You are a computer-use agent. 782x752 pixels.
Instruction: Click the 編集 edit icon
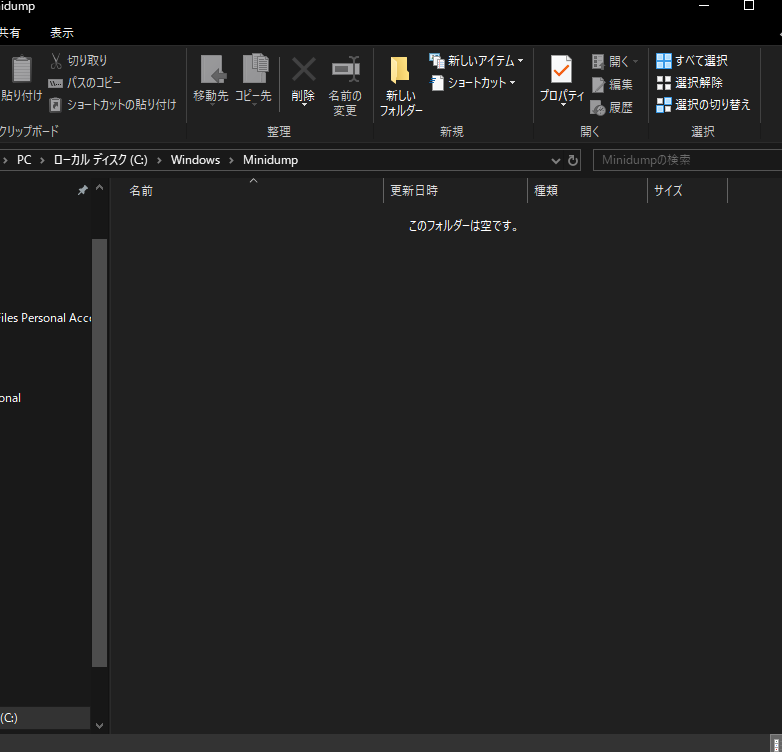(x=598, y=84)
